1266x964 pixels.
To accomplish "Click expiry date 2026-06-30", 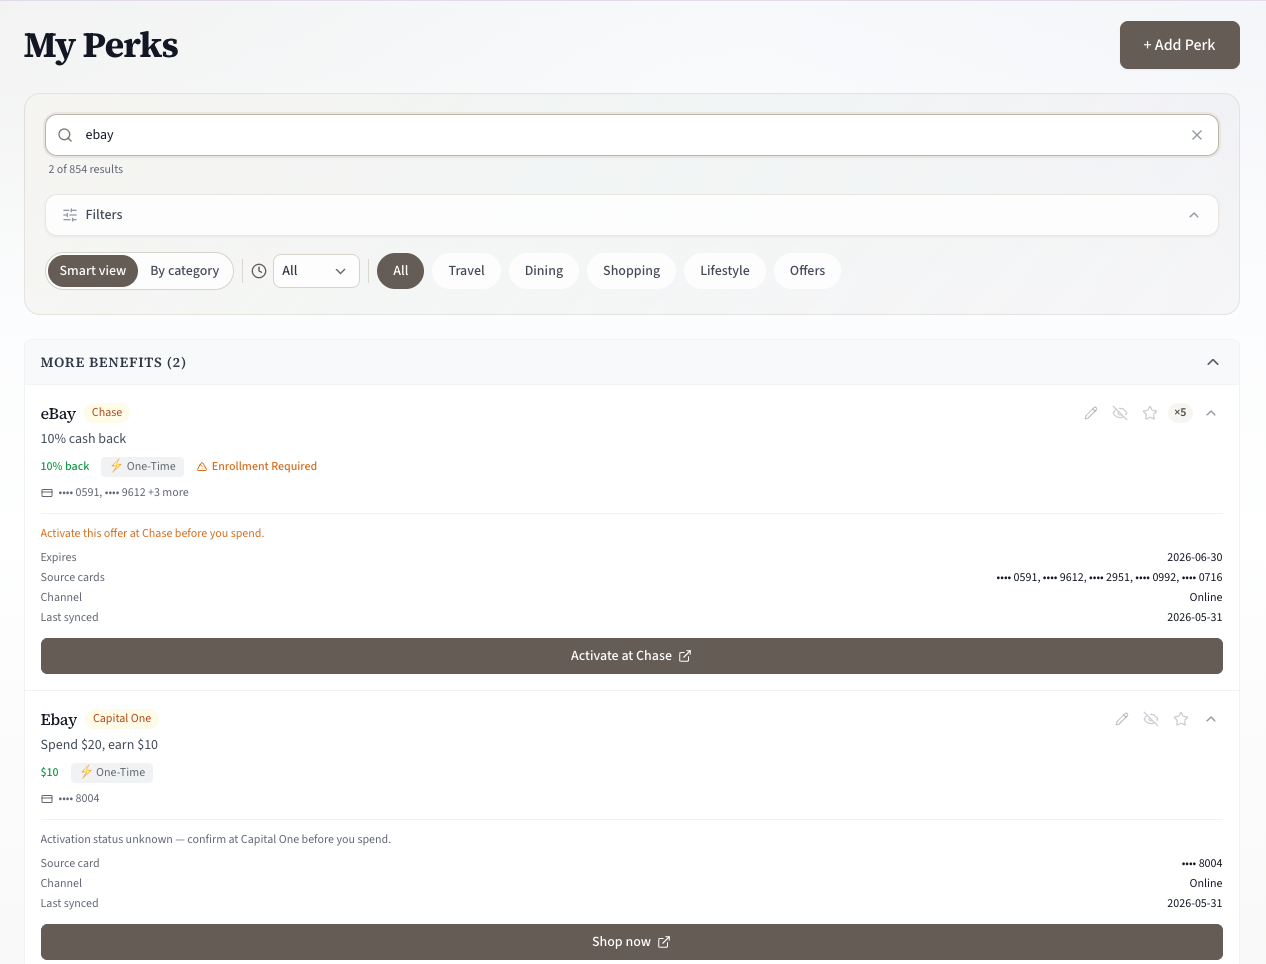I will coord(1195,557).
